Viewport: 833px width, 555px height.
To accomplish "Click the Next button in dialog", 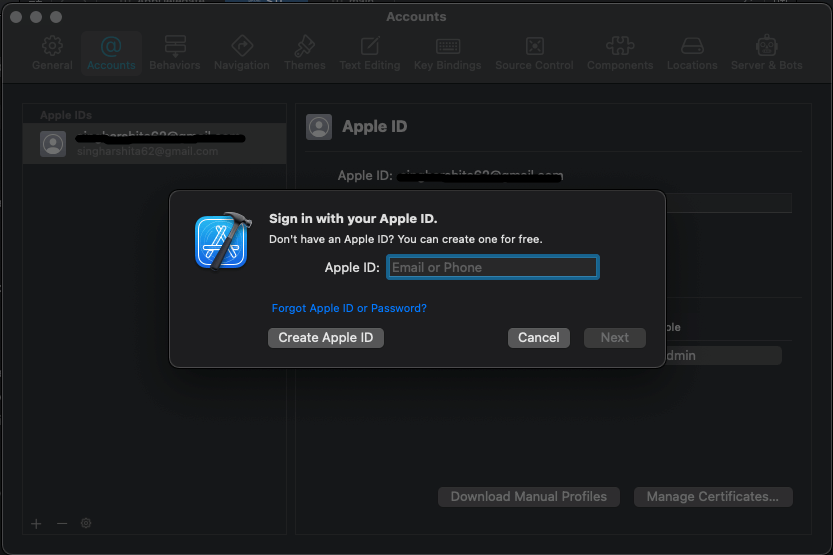I will pyautogui.click(x=615, y=338).
